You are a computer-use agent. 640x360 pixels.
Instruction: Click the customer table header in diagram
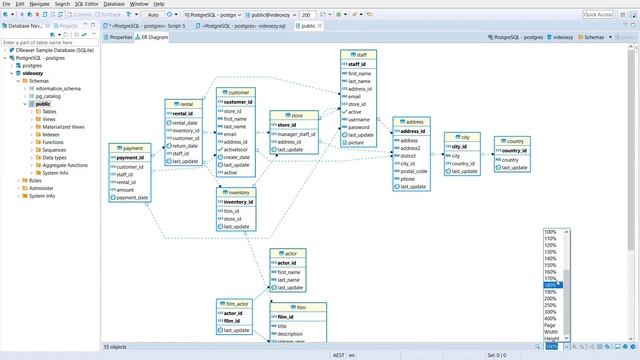tap(236, 92)
